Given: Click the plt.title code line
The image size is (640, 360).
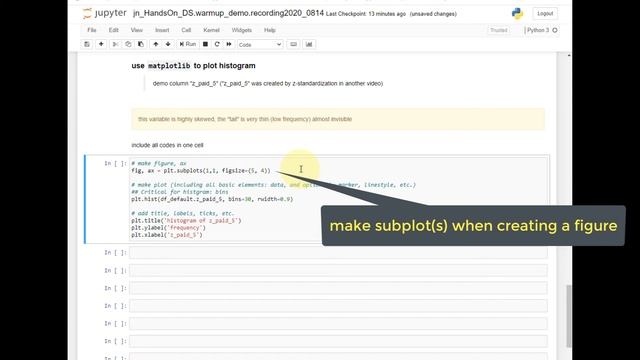Looking at the screenshot, I should click(x=187, y=220).
